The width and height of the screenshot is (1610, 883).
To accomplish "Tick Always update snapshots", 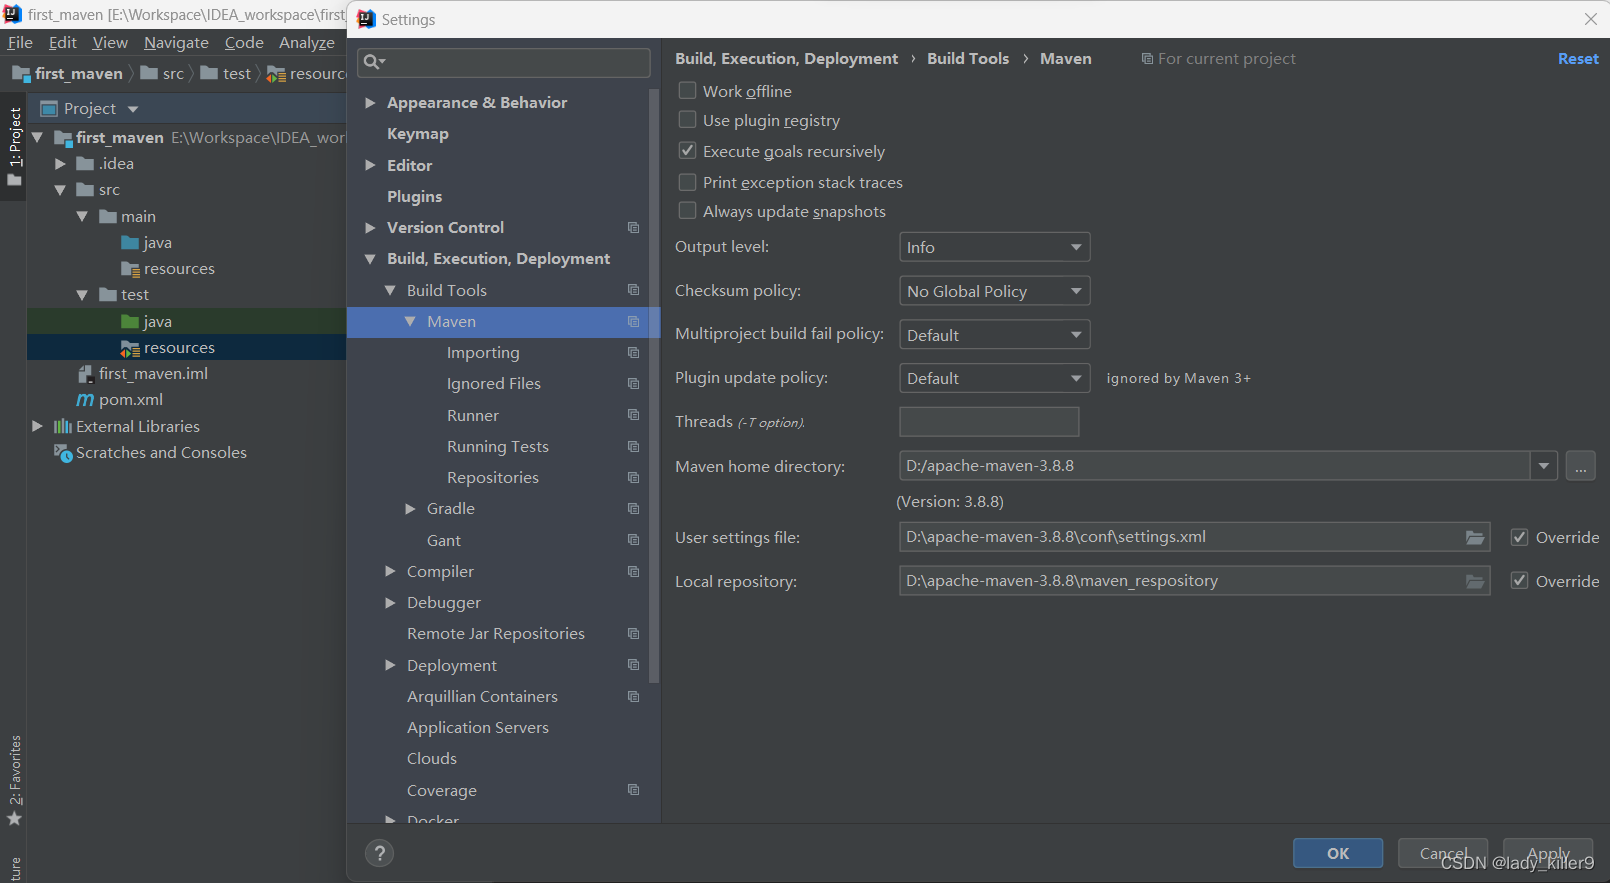I will 687,211.
